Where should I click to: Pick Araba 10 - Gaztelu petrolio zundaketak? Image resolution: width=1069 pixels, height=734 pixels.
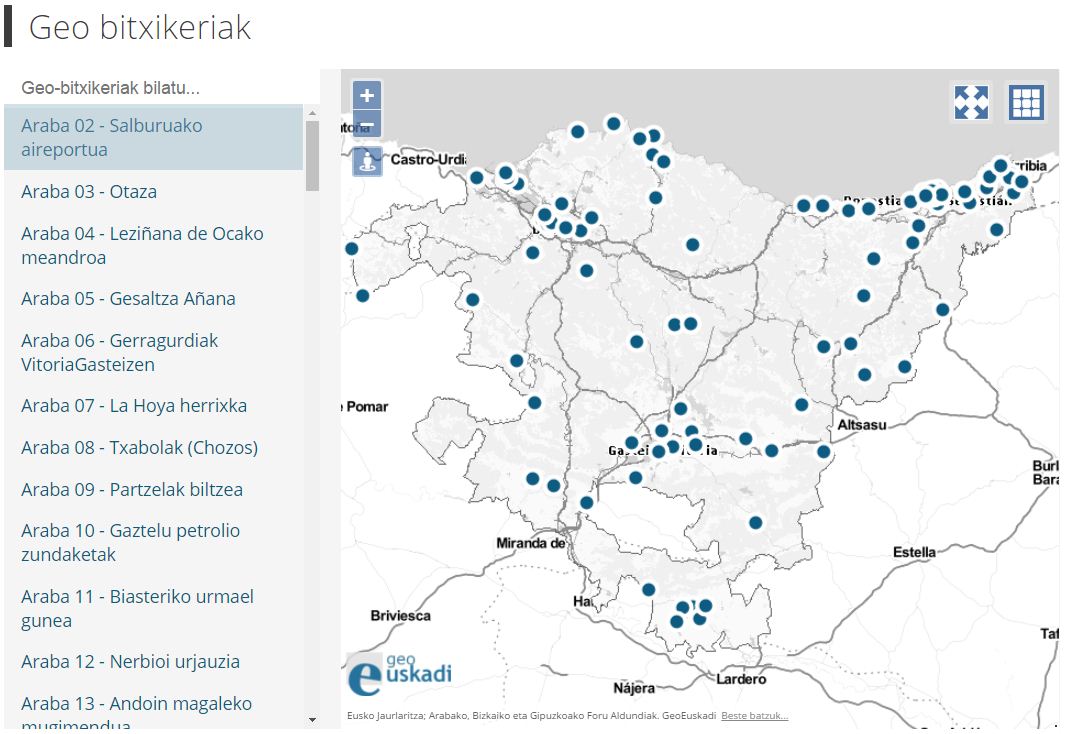[130, 543]
